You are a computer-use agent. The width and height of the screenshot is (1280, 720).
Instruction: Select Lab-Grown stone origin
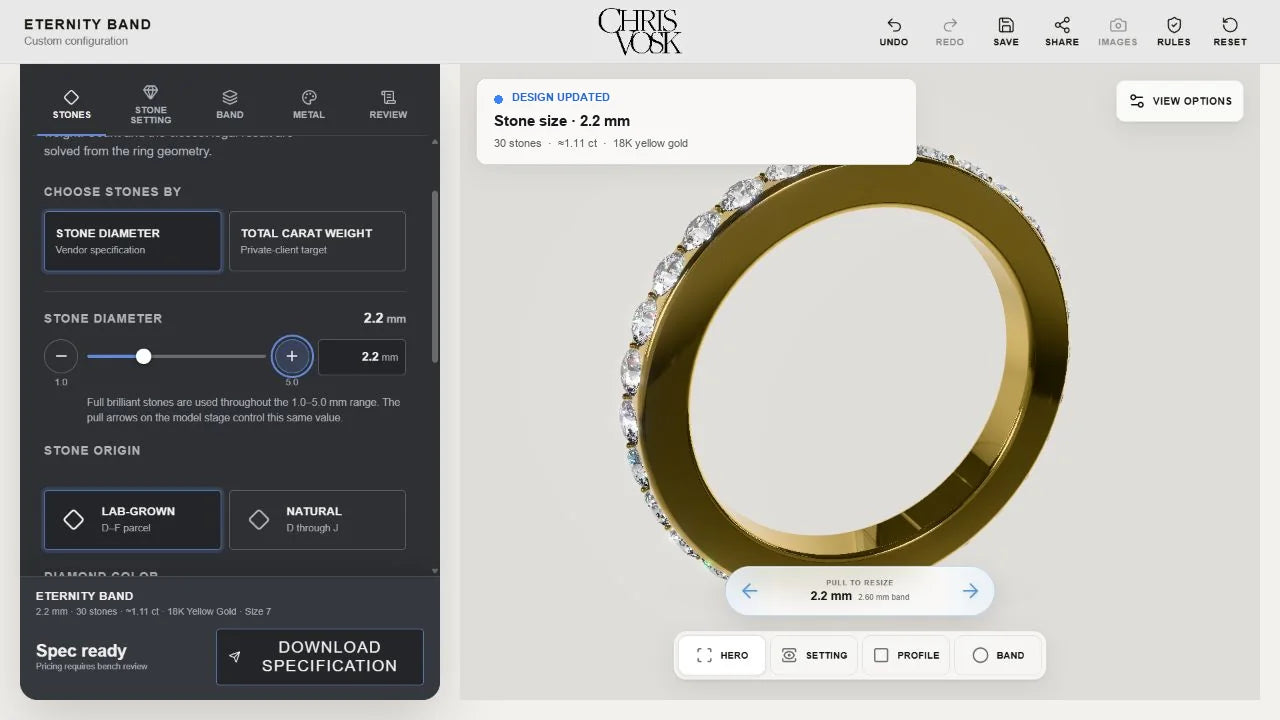tap(132, 520)
